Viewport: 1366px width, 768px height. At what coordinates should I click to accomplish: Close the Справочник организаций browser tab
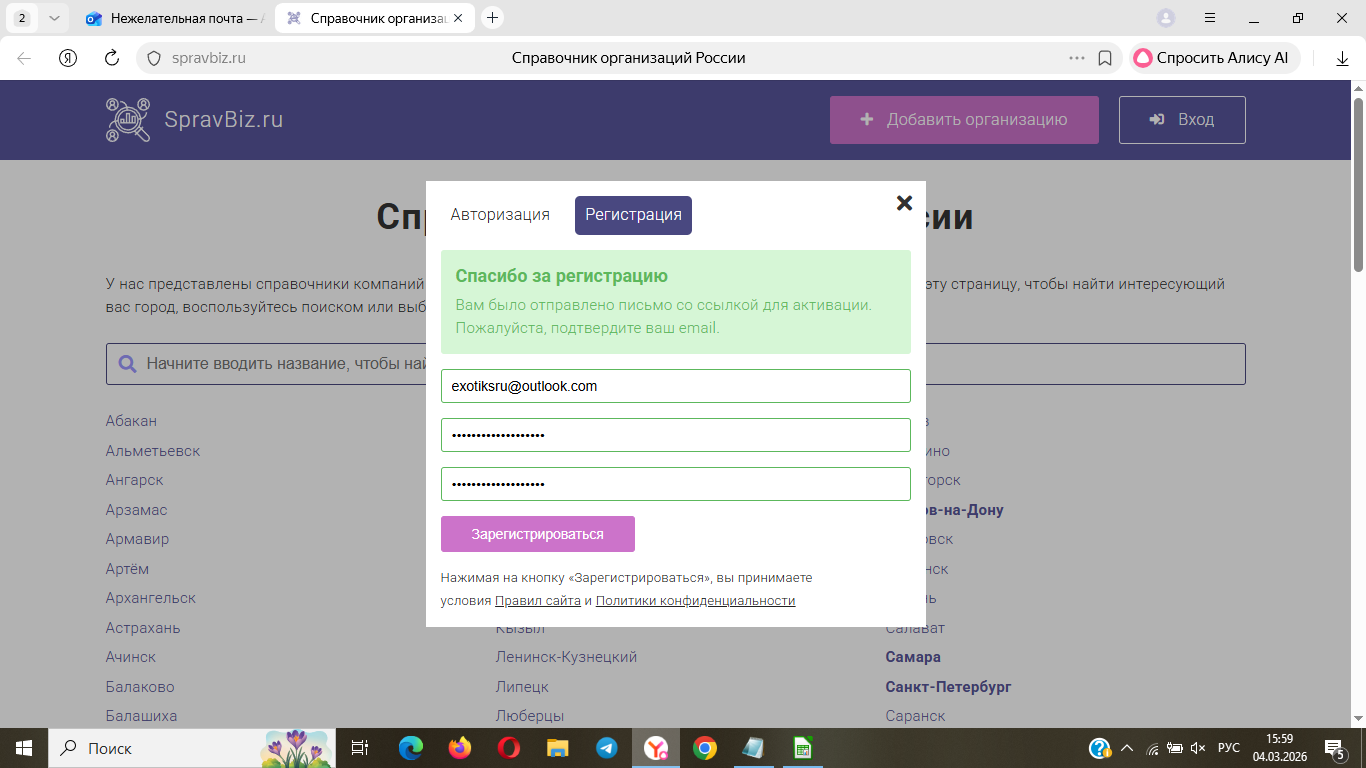pos(458,18)
